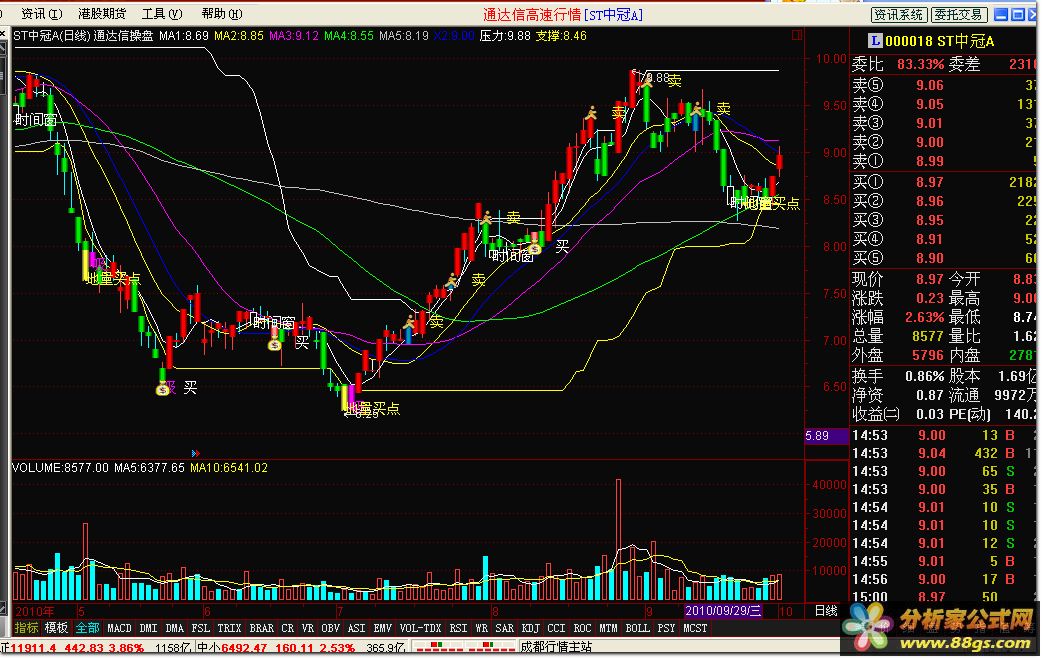Switch to the ASI indicator

[x=357, y=628]
